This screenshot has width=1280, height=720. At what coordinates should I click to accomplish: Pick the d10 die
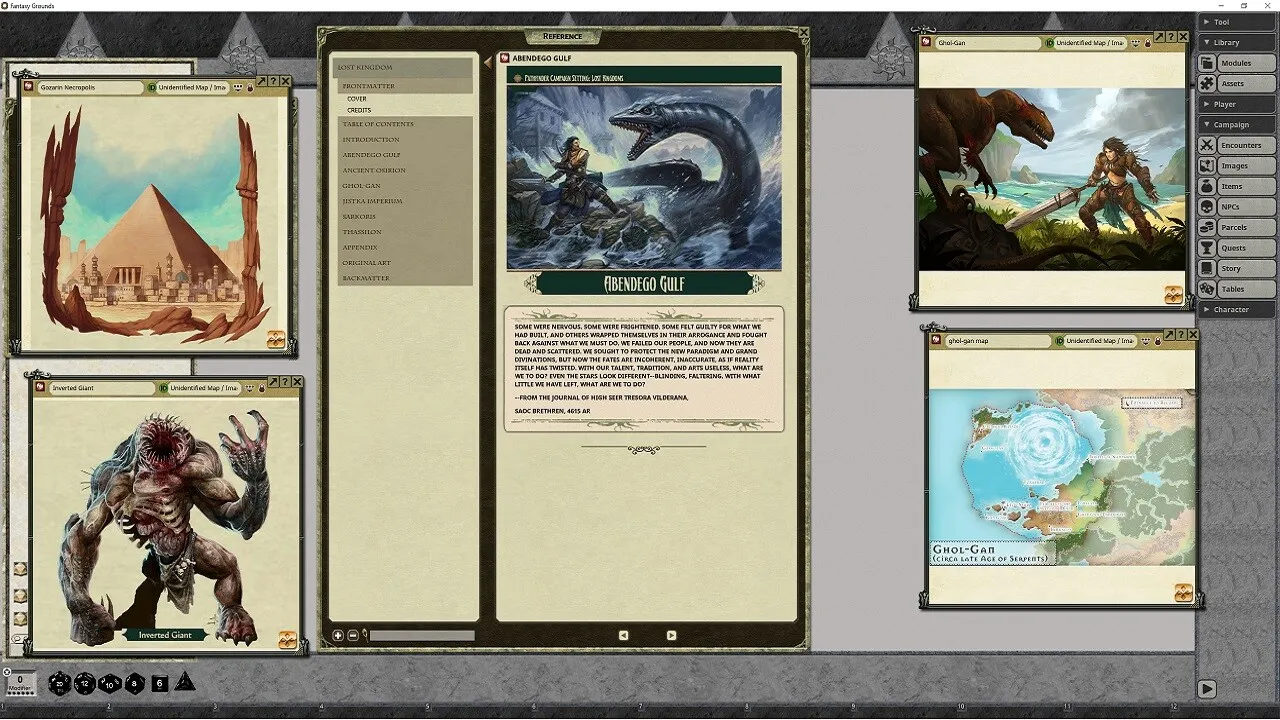point(110,683)
